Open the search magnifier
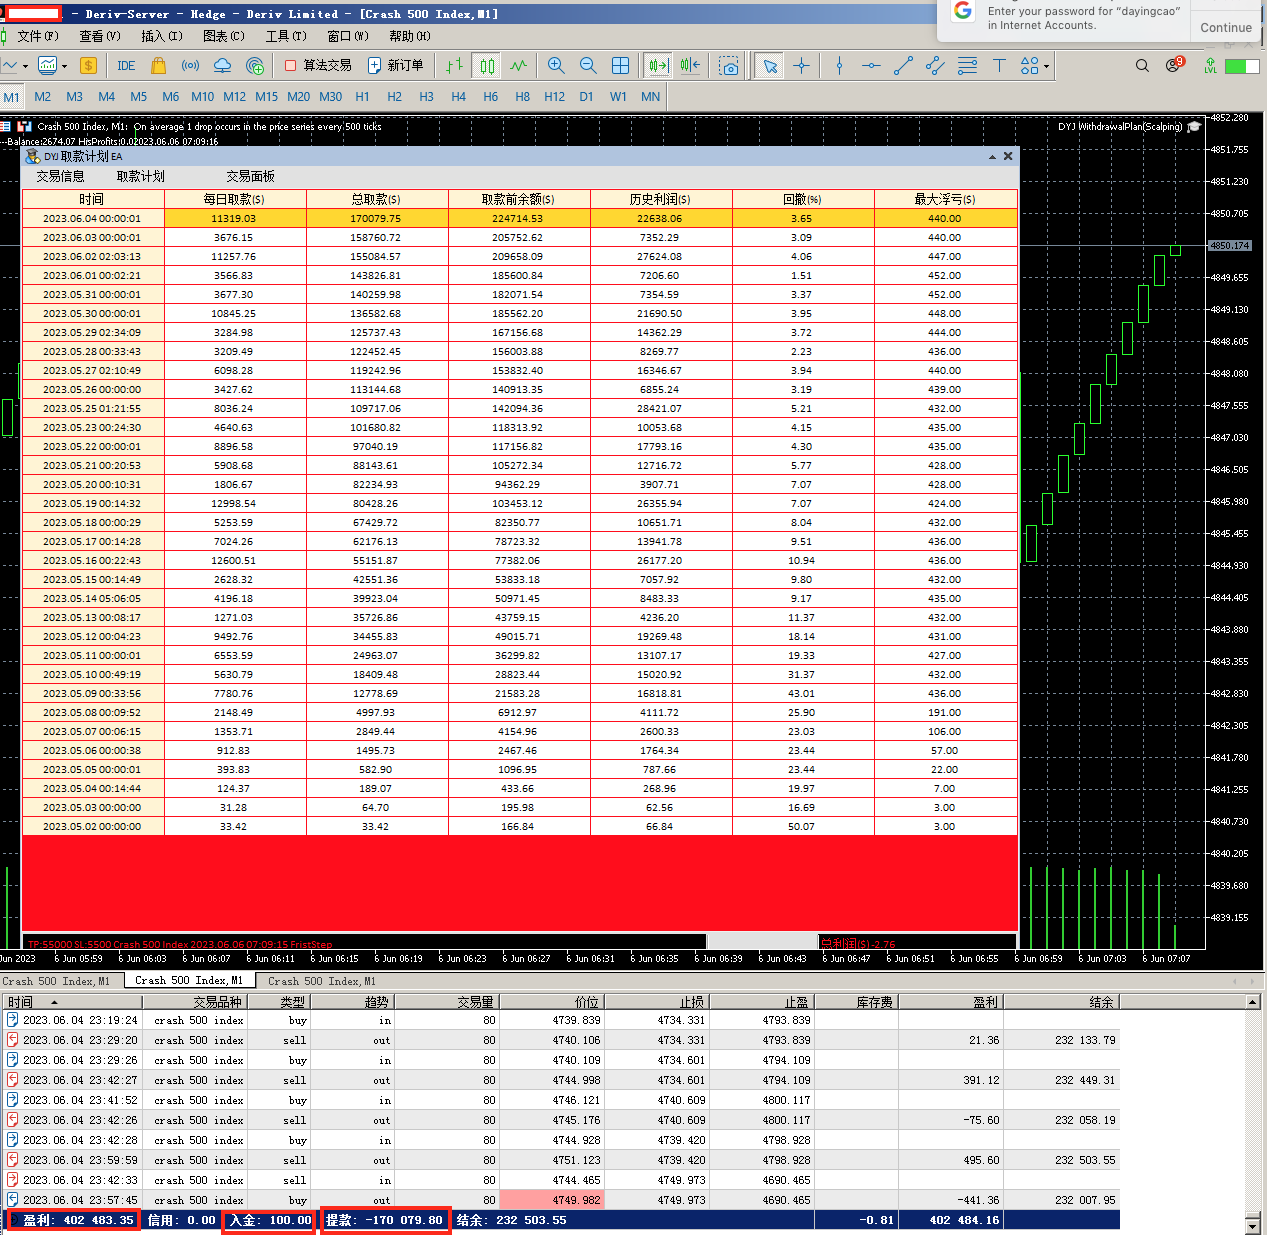1267x1235 pixels. coord(1142,66)
